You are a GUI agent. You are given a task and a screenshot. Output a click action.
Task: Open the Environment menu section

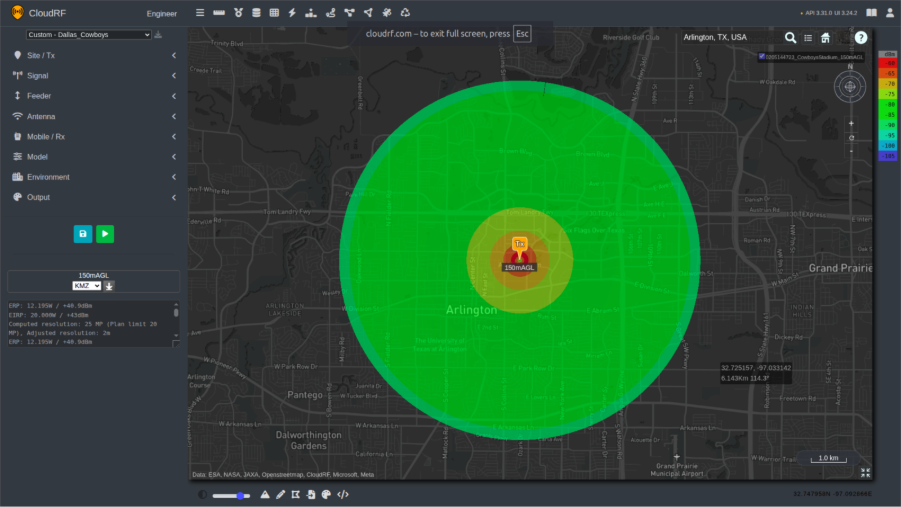[94, 177]
